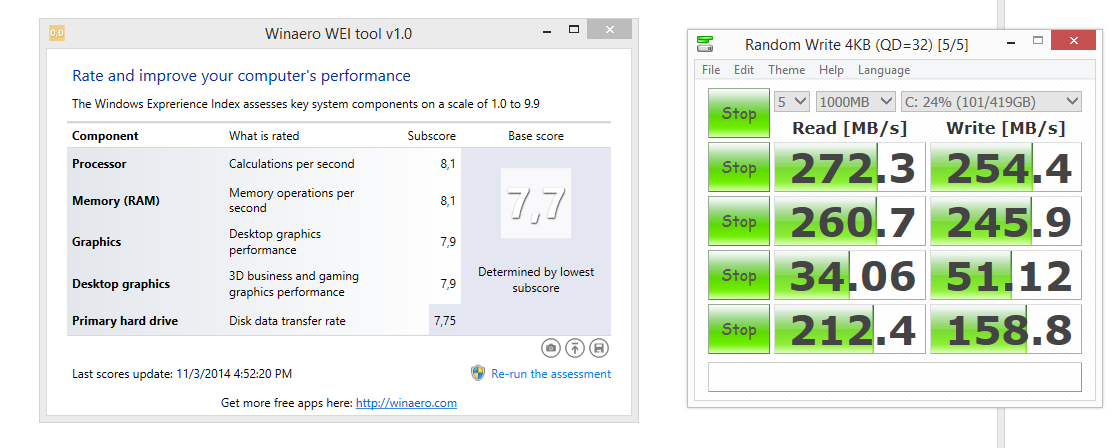Image resolution: width=1117 pixels, height=448 pixels.
Task: Open the File menu
Action: click(711, 70)
